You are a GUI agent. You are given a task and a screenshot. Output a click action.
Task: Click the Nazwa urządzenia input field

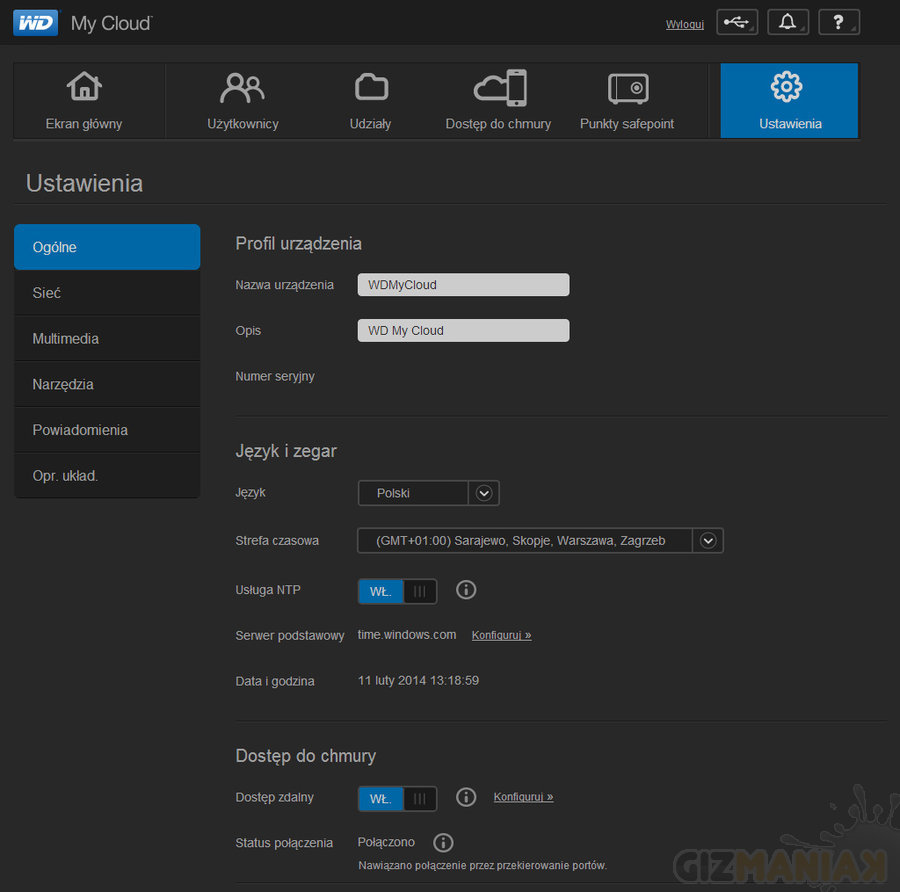(x=463, y=285)
